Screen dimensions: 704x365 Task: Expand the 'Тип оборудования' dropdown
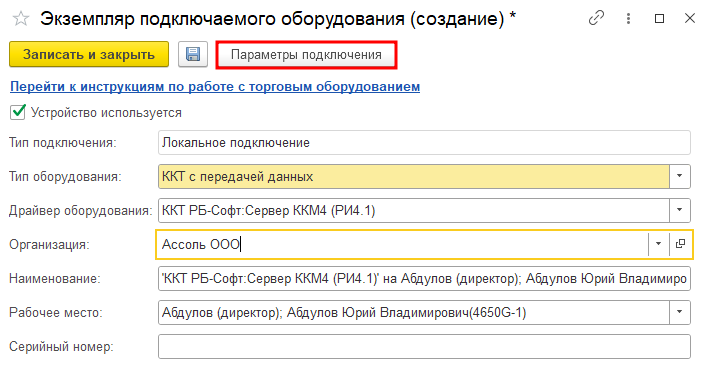(680, 176)
